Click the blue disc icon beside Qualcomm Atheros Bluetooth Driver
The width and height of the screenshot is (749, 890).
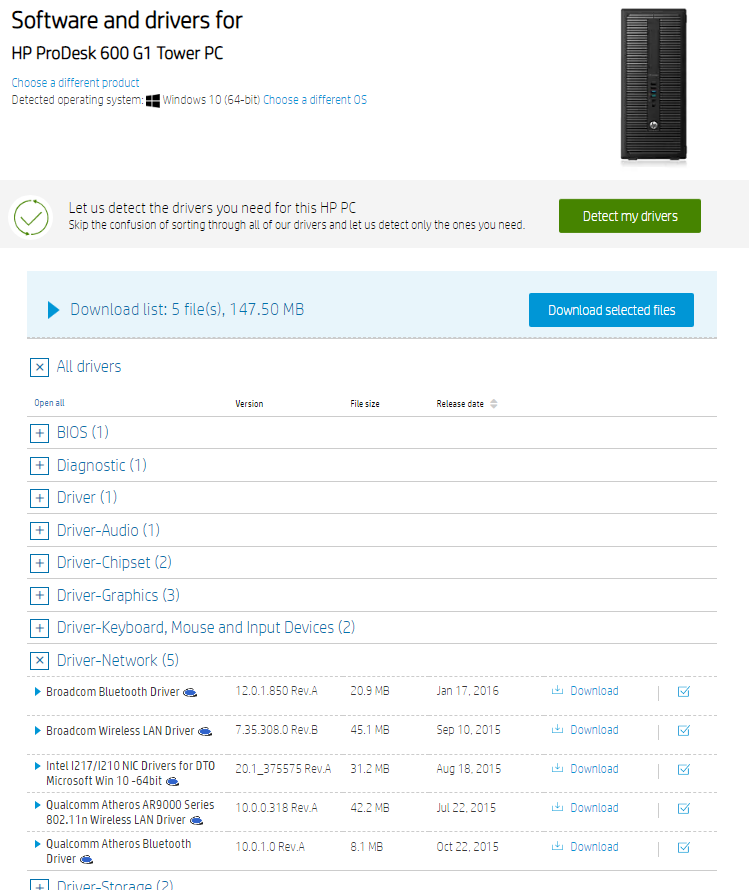86,859
